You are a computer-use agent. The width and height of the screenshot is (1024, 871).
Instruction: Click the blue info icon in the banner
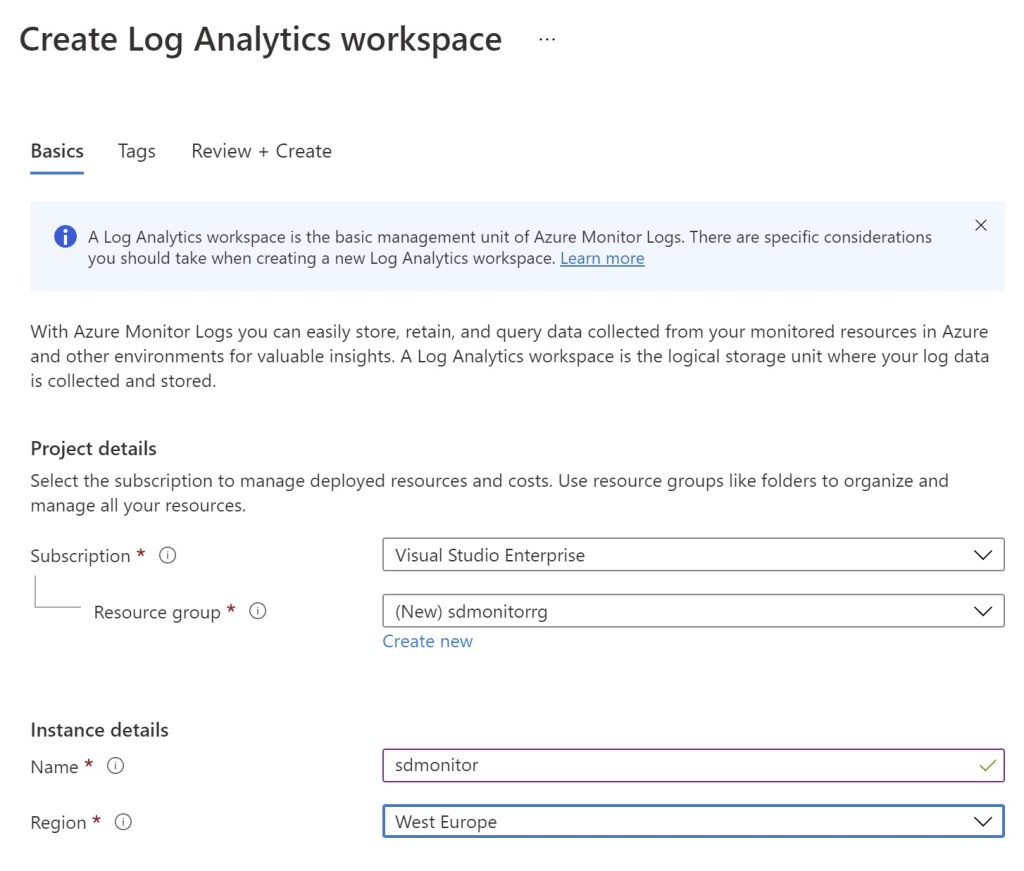tap(65, 237)
